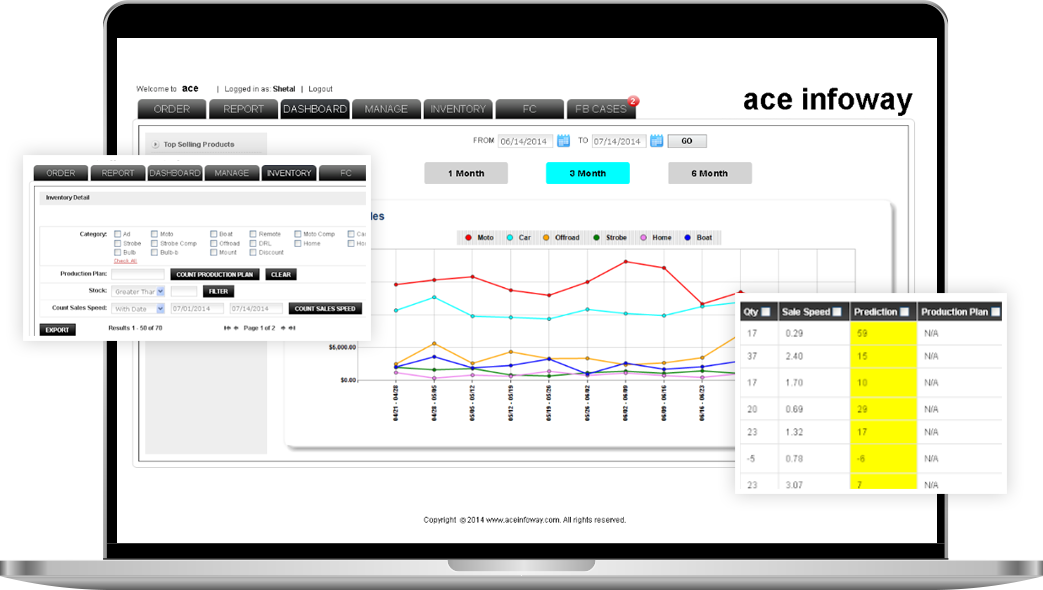Open the ORDER tab in main dashboard
This screenshot has height=590, width=1043.
pos(172,109)
